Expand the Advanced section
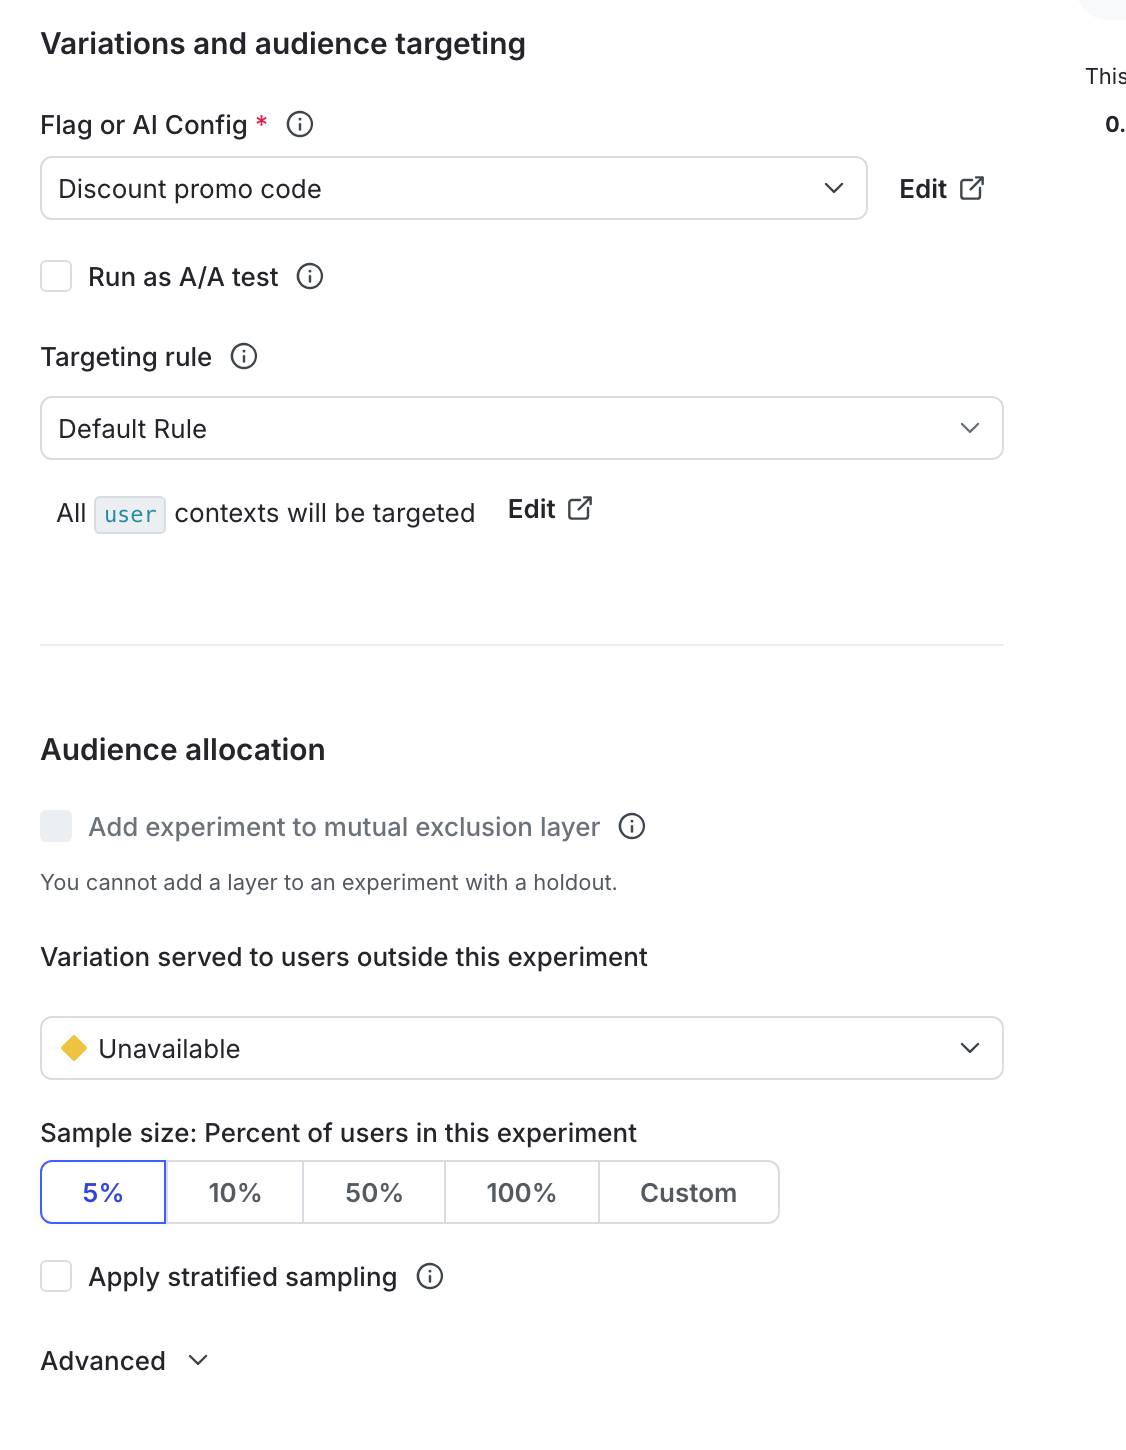 pyautogui.click(x=124, y=1360)
